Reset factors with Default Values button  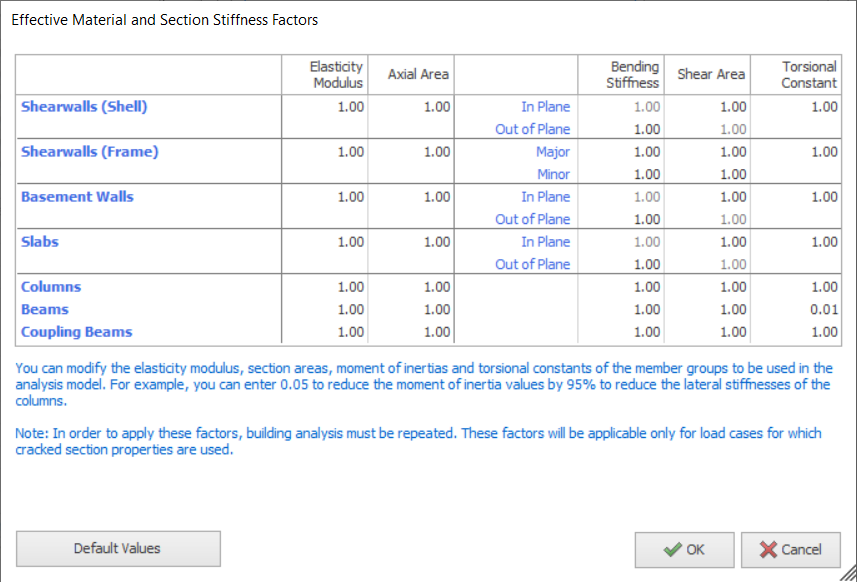[118, 548]
